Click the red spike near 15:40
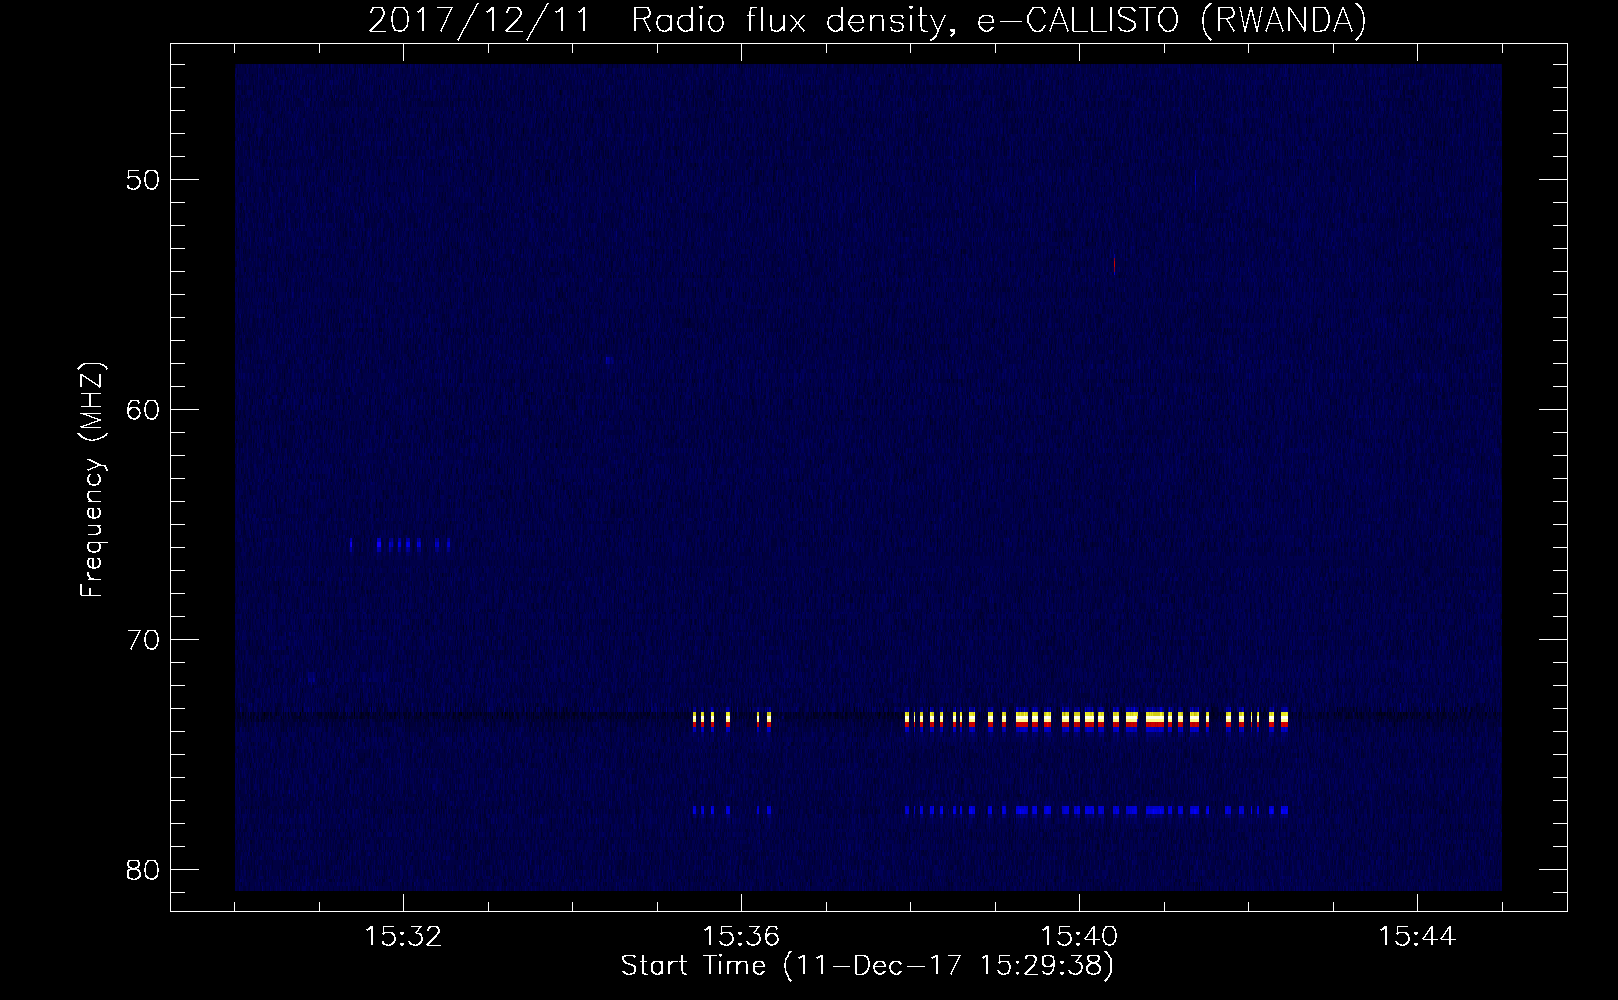Screen dimensions: 1618x1000 [1114, 265]
